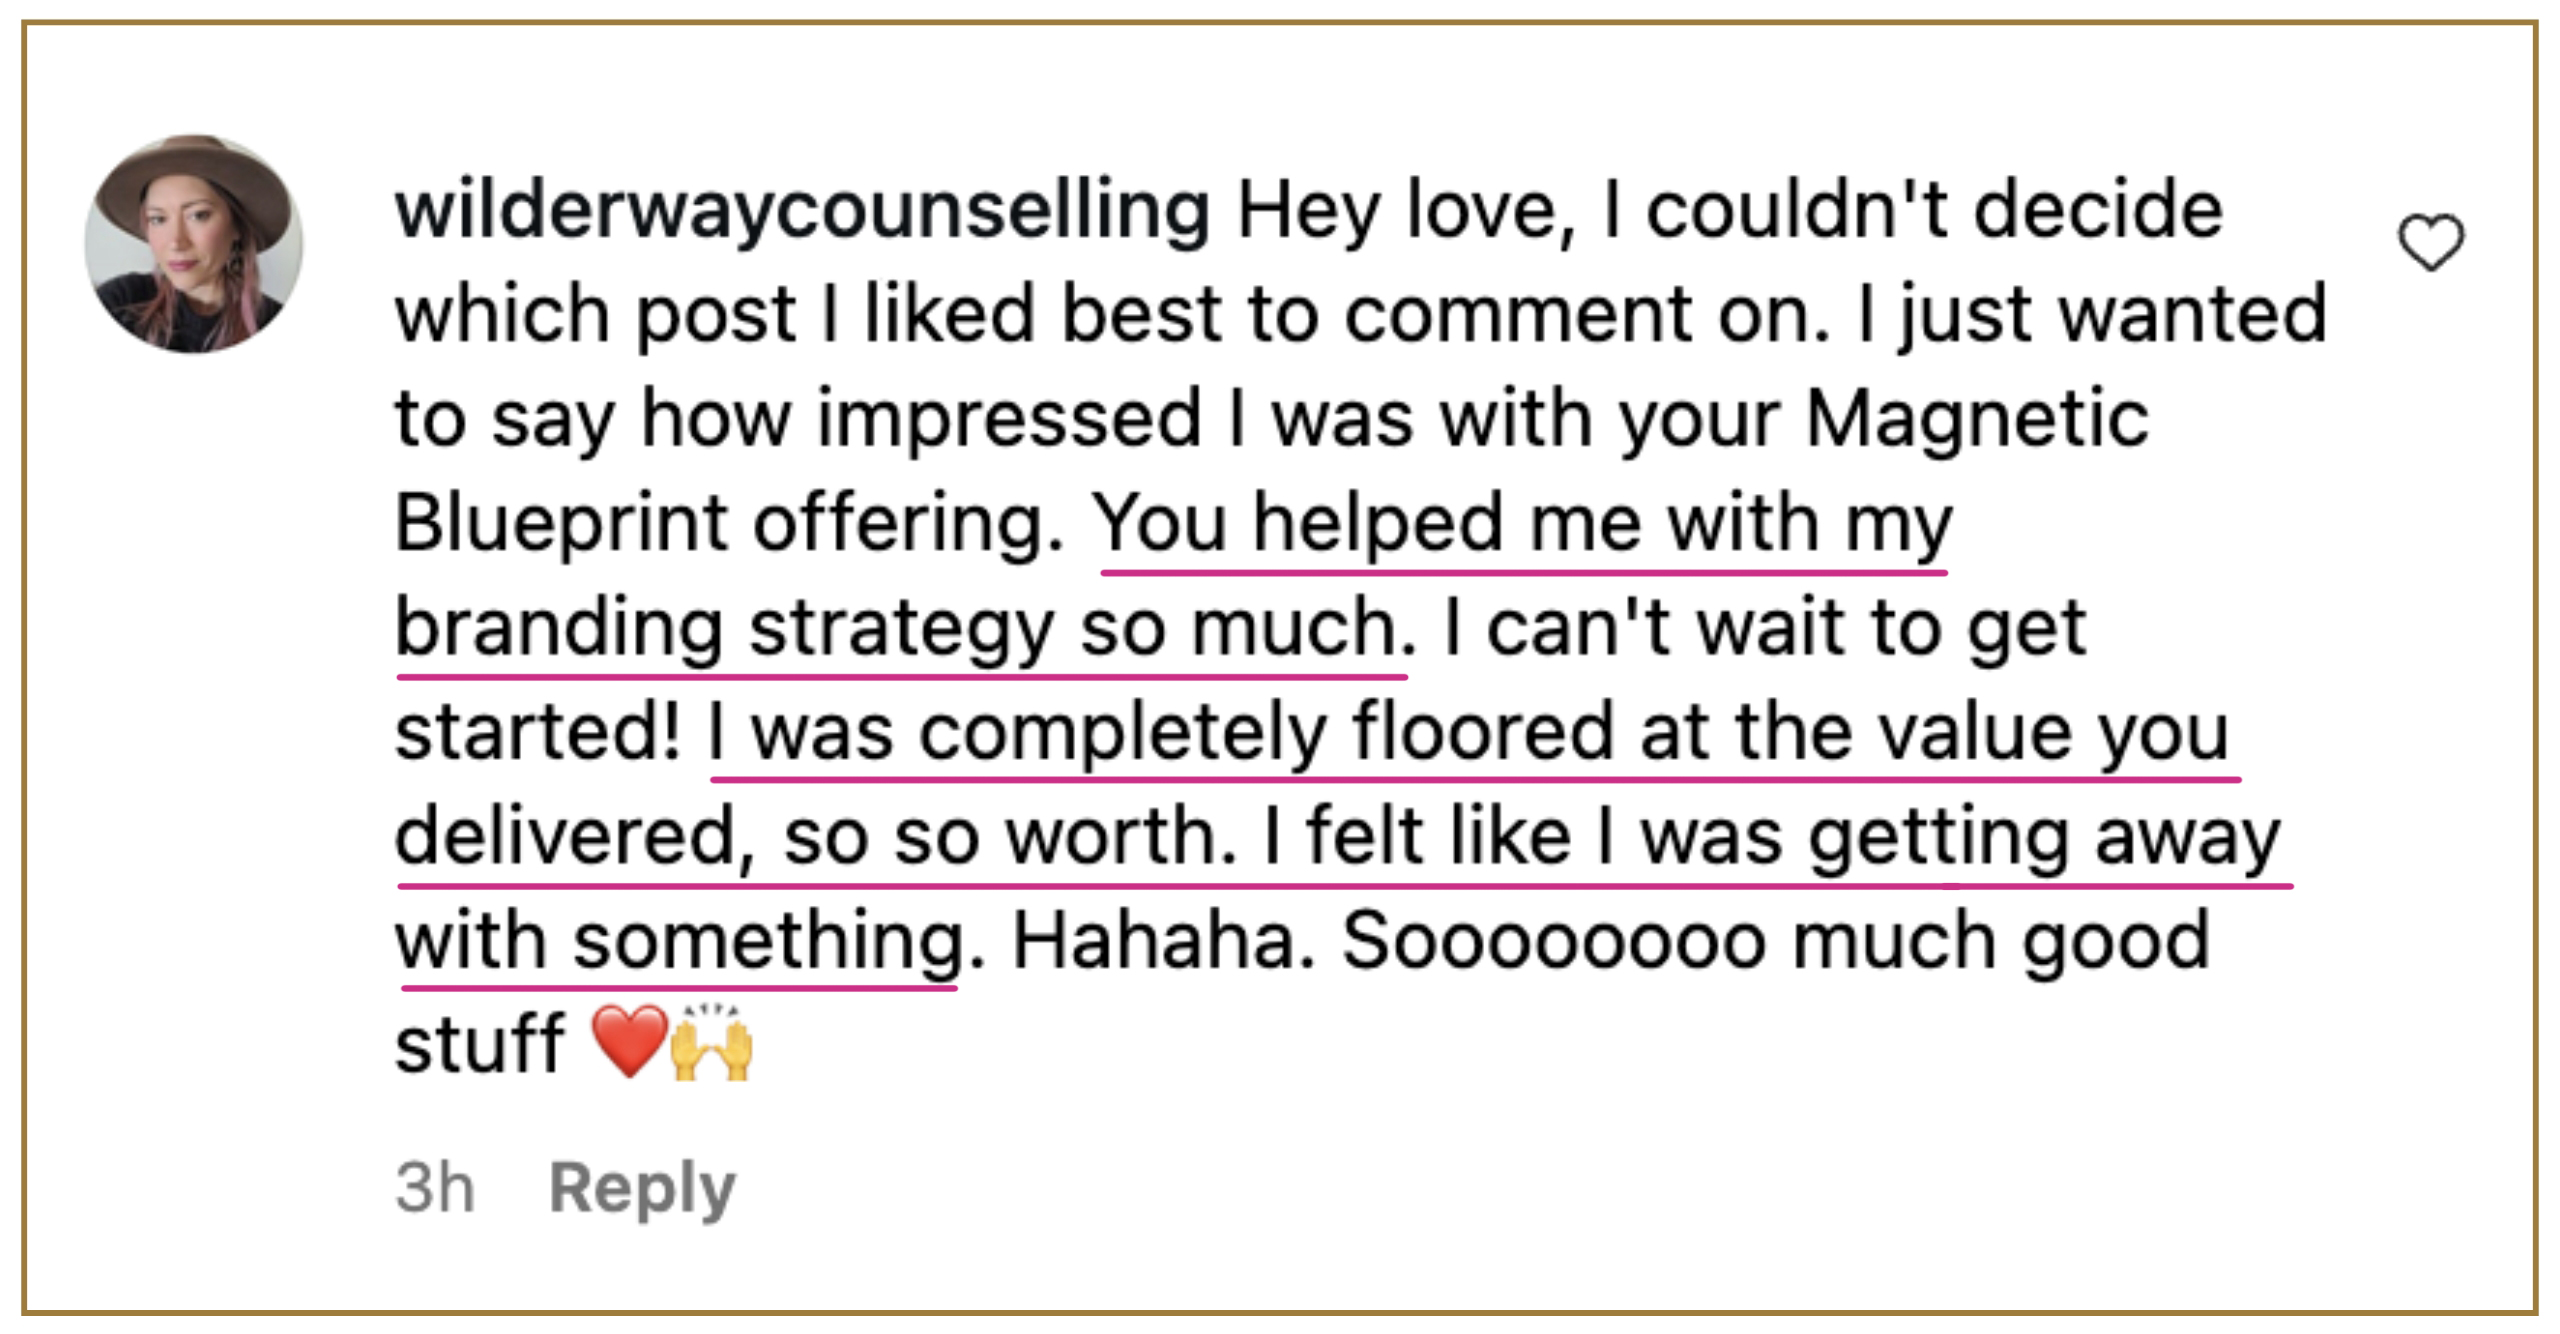Viewport: 2560px width, 1334px height.
Task: Like the comment with the heart icon
Action: pyautogui.click(x=2431, y=242)
